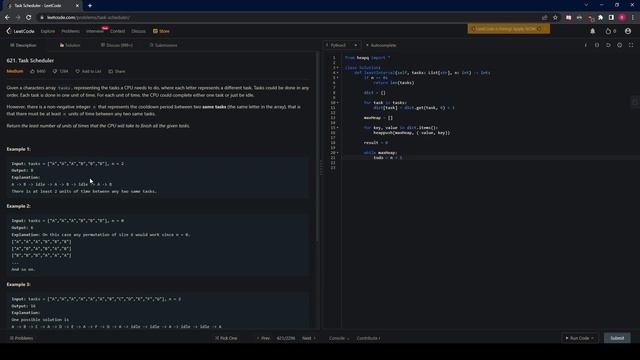The image size is (640, 360).
Task: Open the Contest navigation item
Action: click(117, 31)
